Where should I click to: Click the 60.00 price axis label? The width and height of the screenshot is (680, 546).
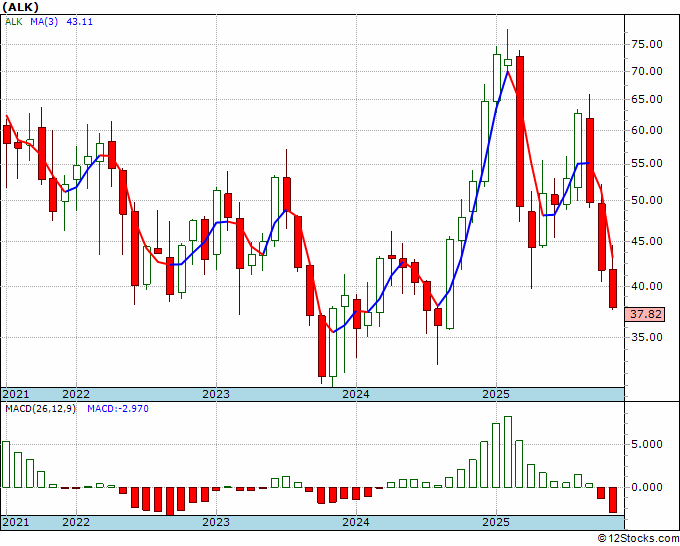click(647, 131)
